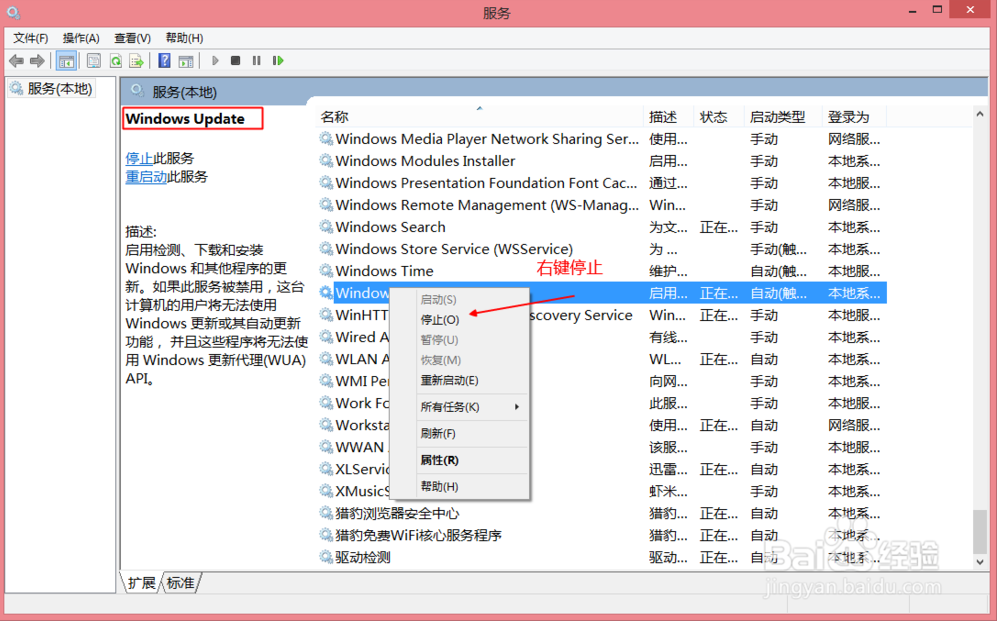The image size is (997, 621).
Task: Click the pause service icon
Action: pyautogui.click(x=257, y=61)
